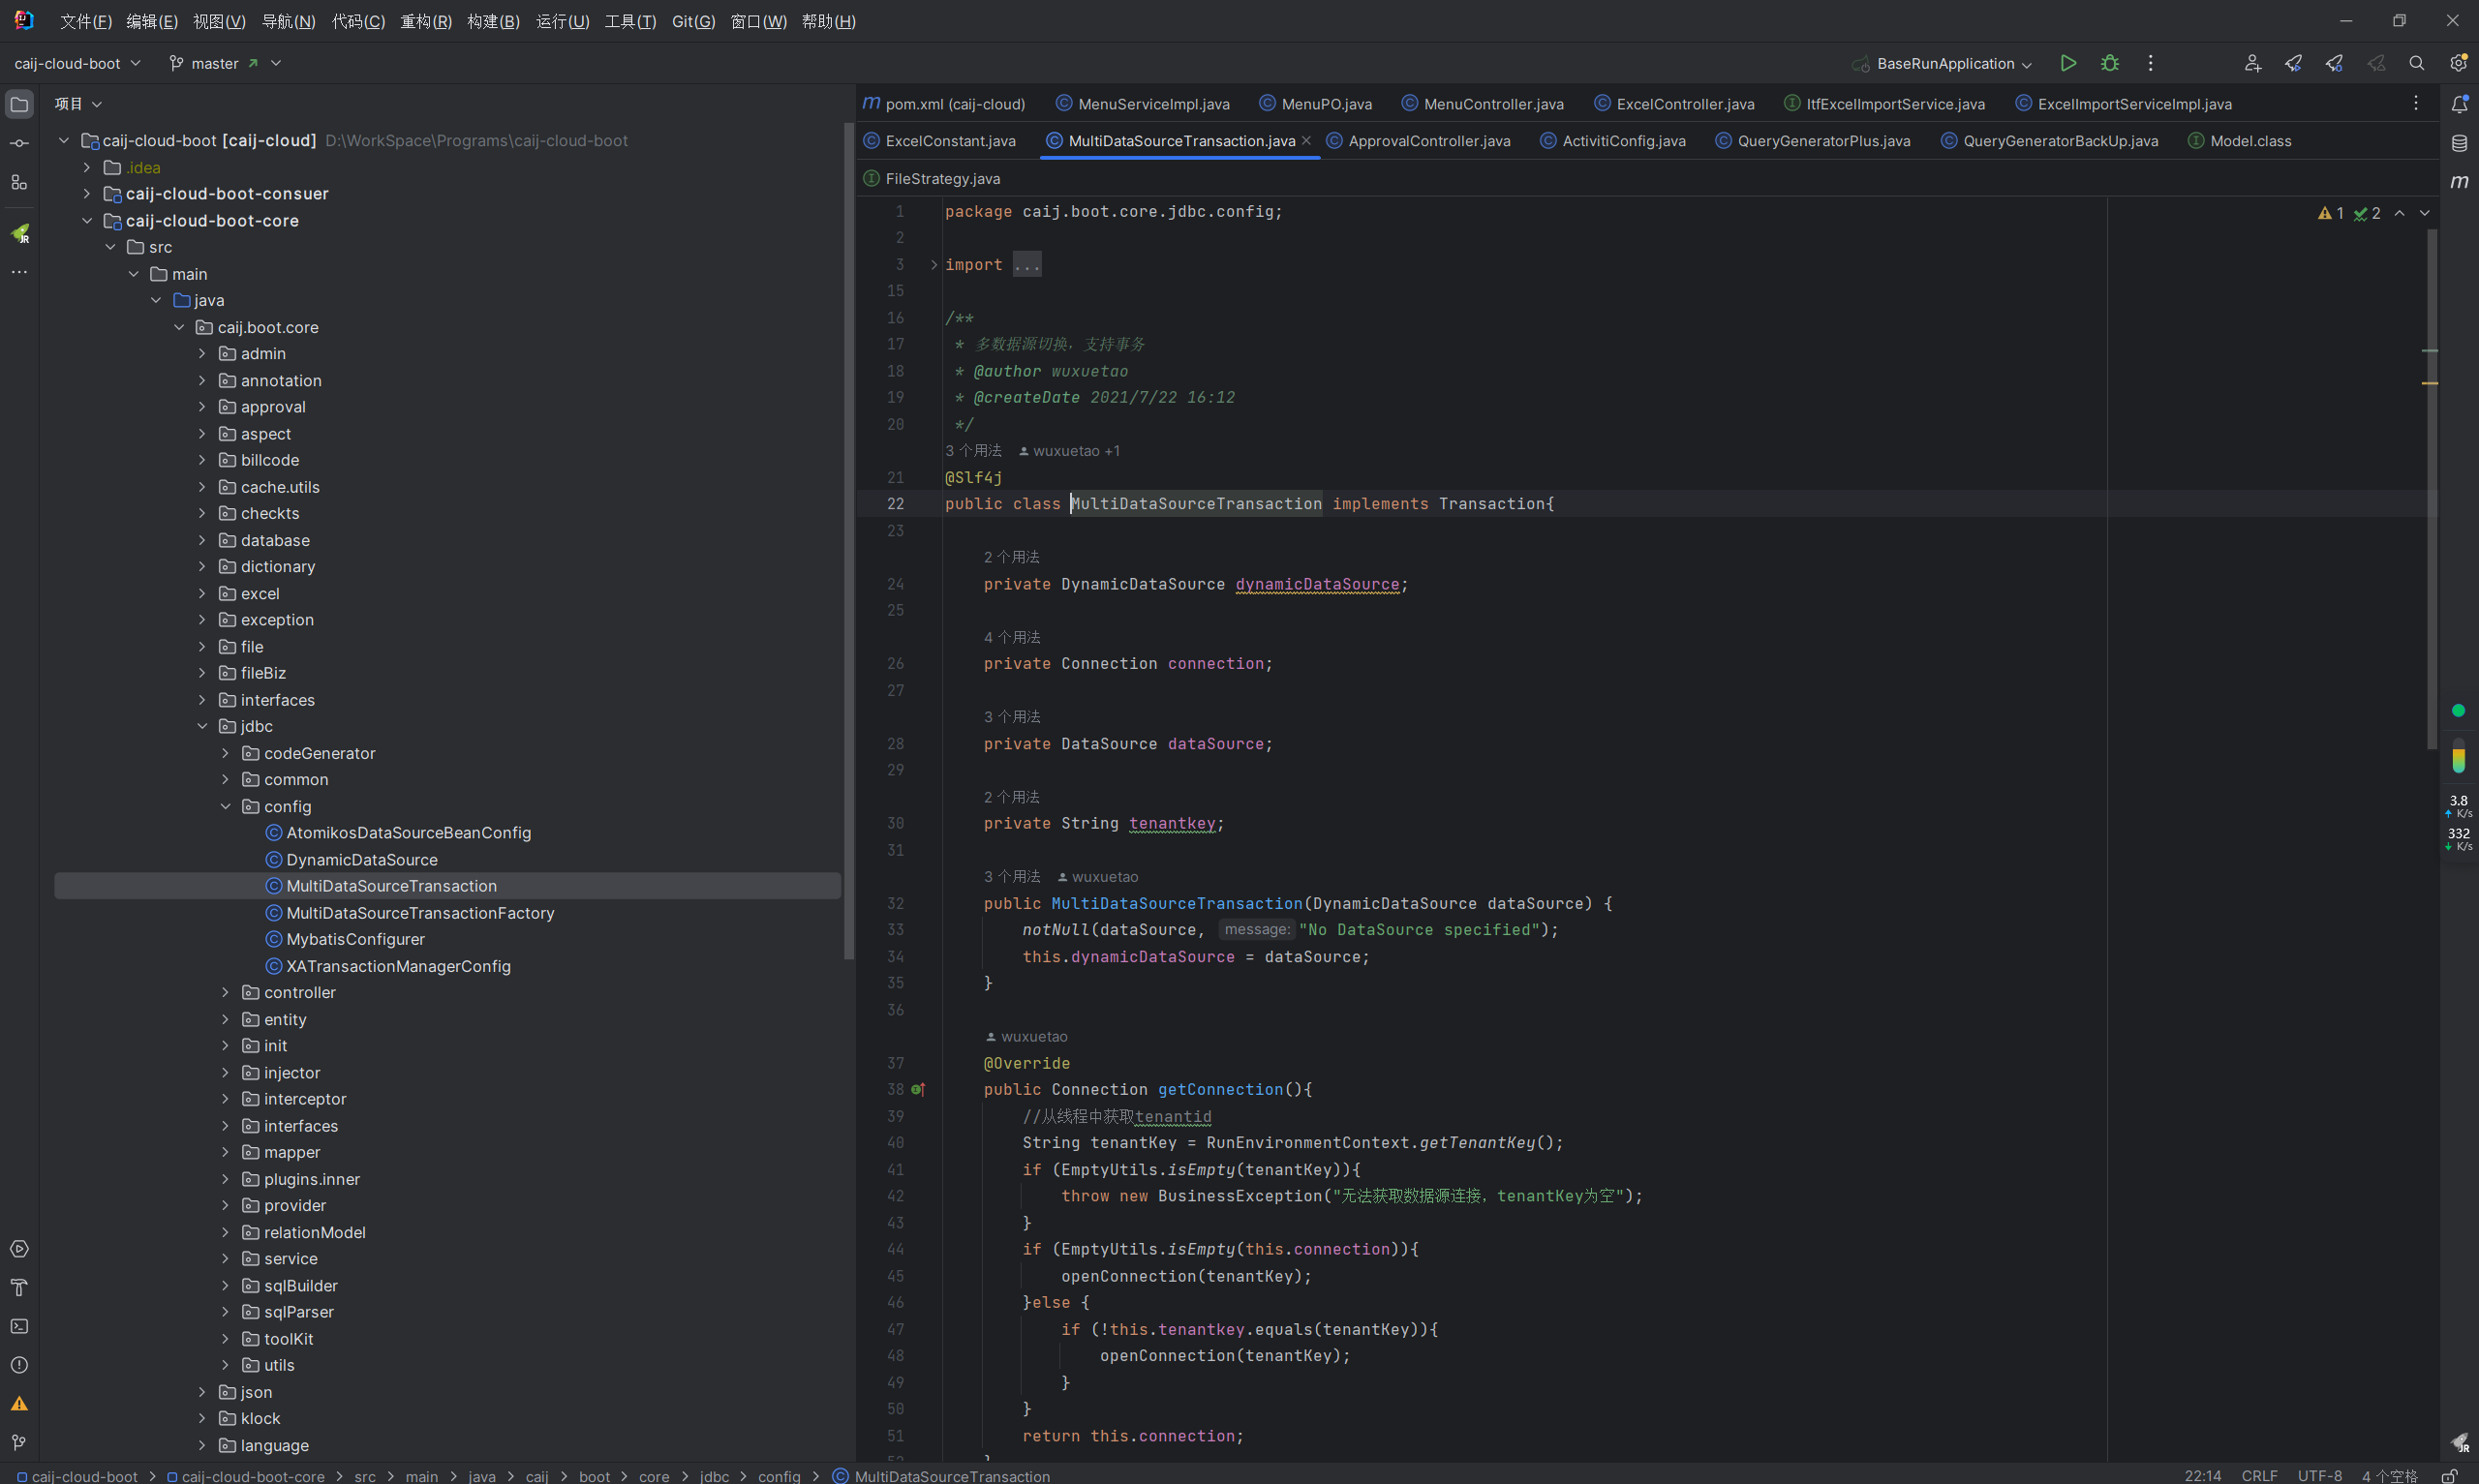Switch to MenuServiceImpl.java tab
The height and width of the screenshot is (1484, 2479).
click(x=1142, y=104)
